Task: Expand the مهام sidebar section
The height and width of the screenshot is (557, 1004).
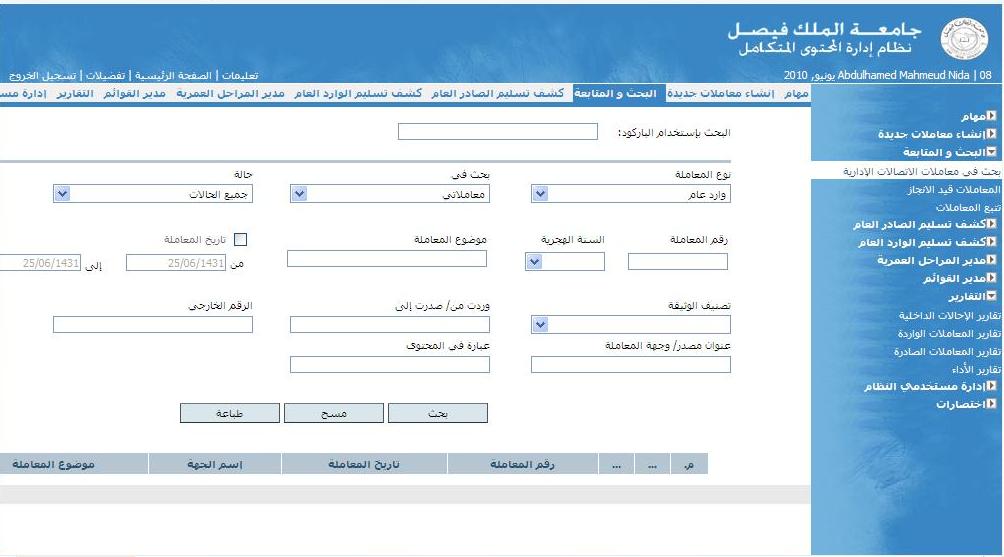Action: tap(991, 116)
